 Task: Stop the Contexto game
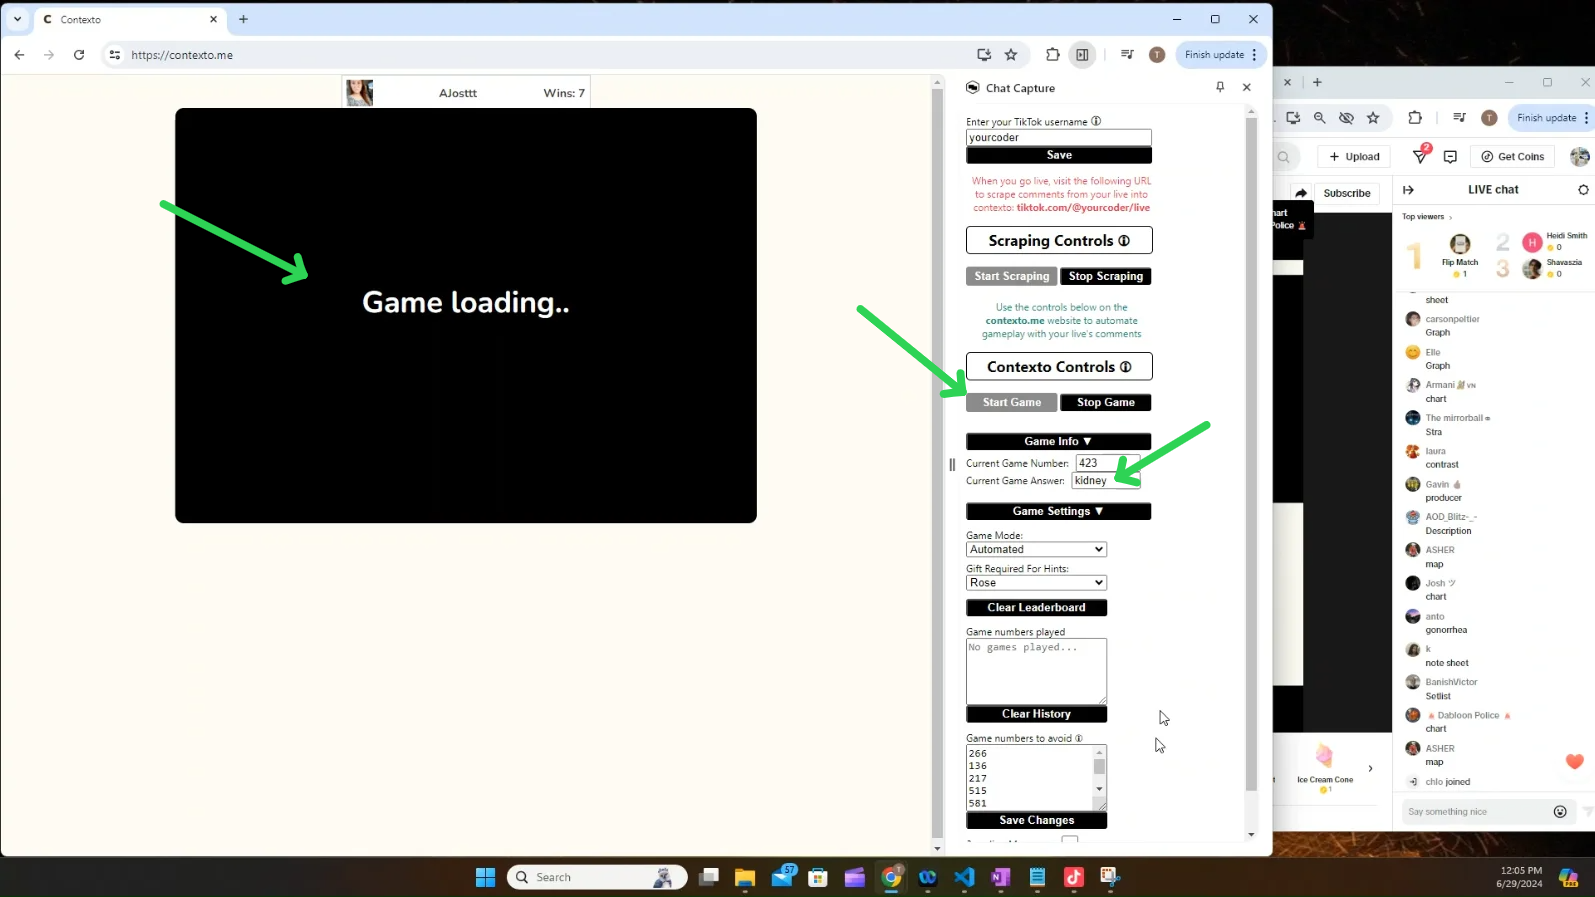point(1106,402)
